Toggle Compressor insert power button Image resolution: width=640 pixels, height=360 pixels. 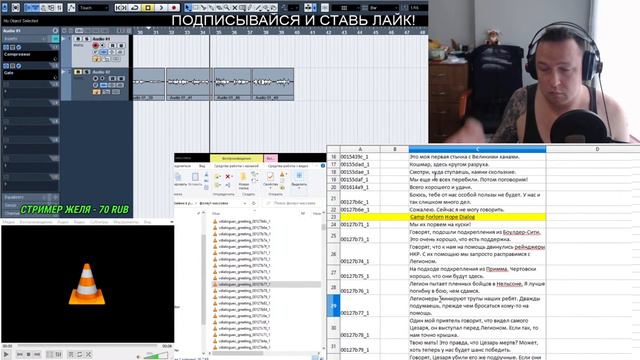[x=6, y=47]
